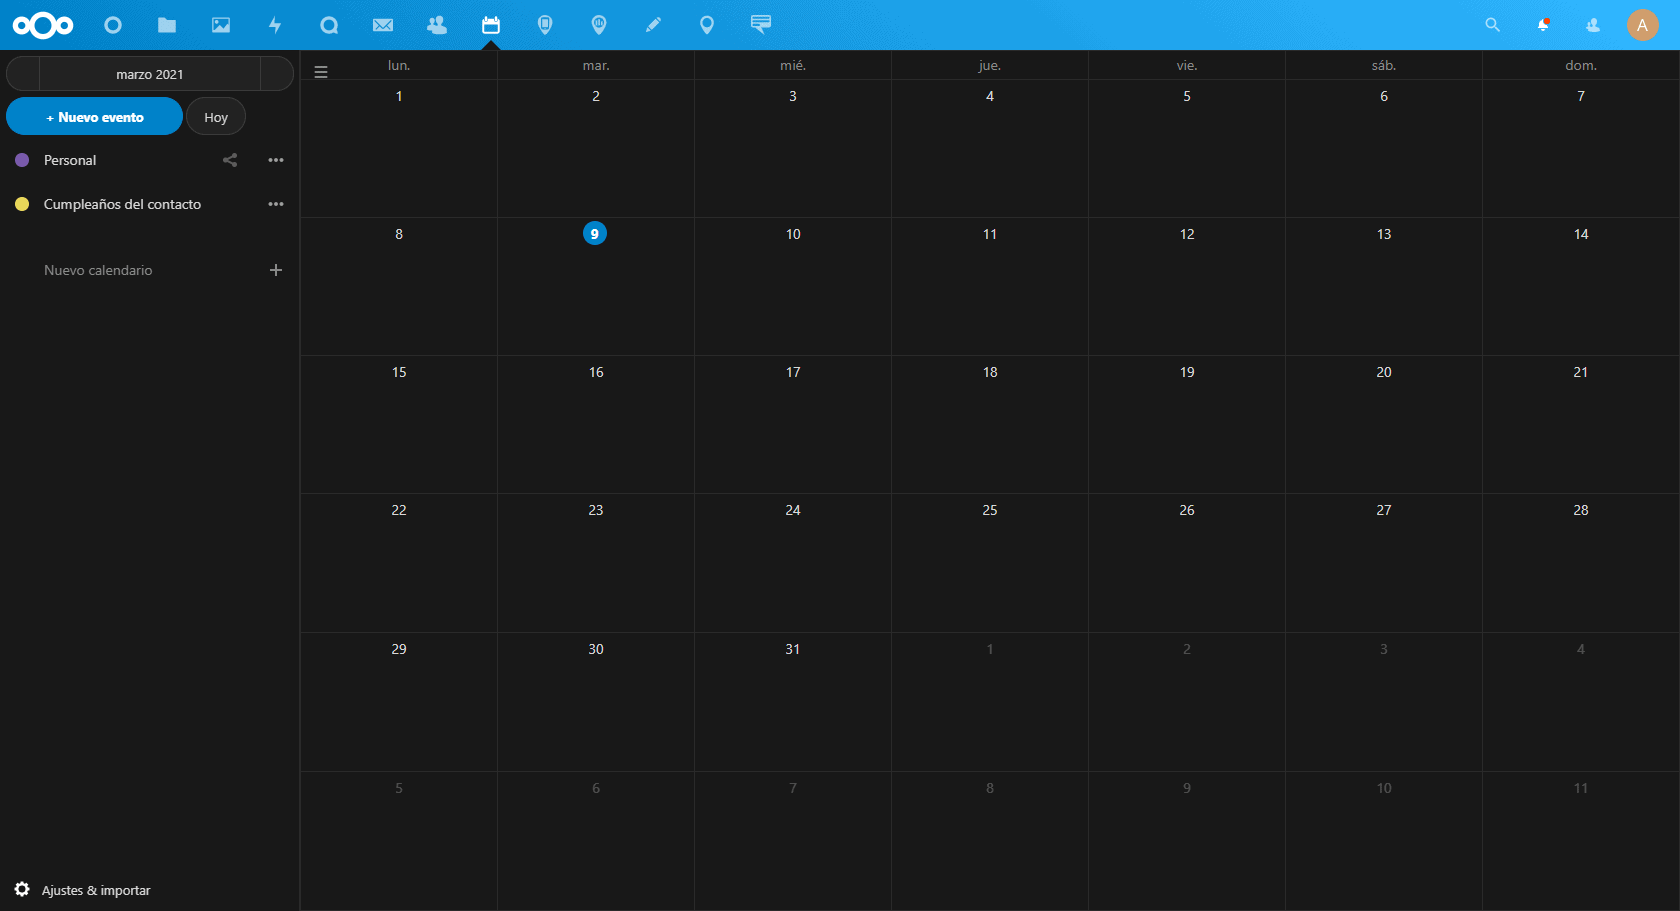1680x911 pixels.
Task: Click the plus next to Nuevo calendario
Action: (276, 270)
